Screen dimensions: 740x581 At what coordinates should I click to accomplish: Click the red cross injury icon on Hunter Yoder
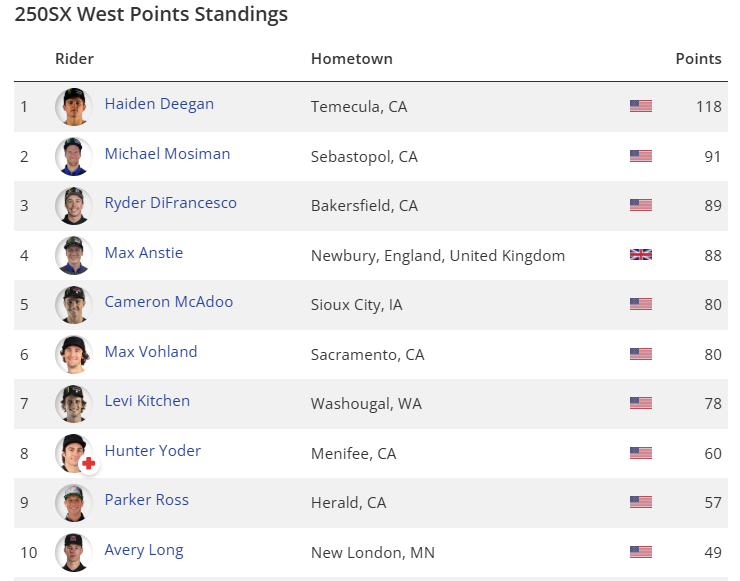(88, 463)
